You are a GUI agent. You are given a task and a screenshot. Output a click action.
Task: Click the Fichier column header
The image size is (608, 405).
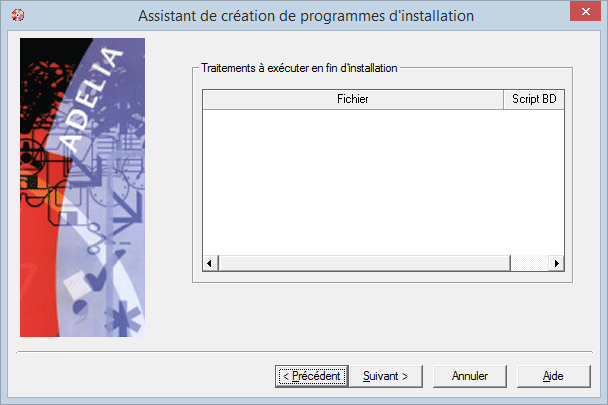pos(353,99)
